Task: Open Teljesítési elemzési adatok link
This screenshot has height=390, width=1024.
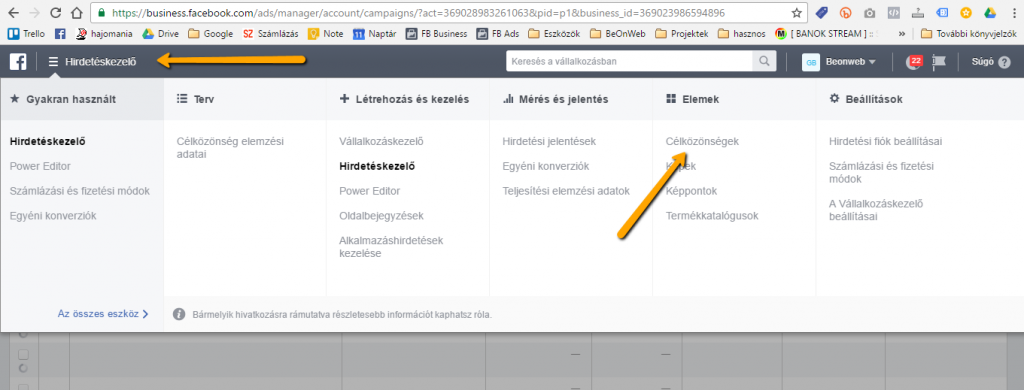Action: [566, 191]
